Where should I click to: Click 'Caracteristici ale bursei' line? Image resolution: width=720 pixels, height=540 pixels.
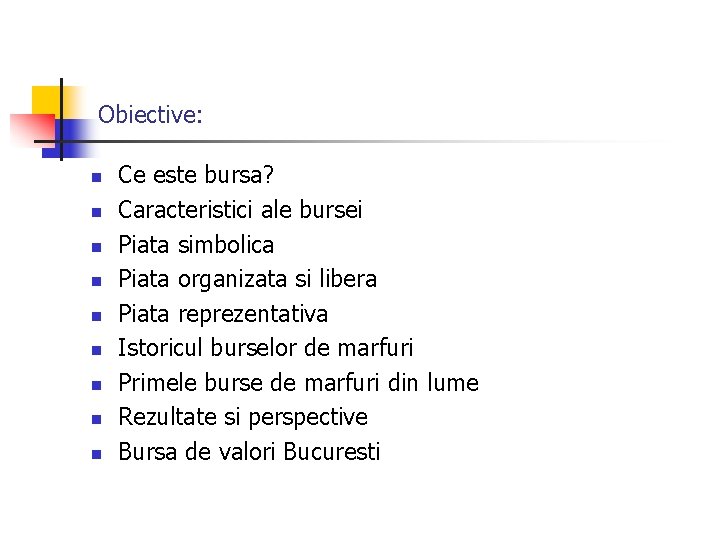[x=240, y=210]
